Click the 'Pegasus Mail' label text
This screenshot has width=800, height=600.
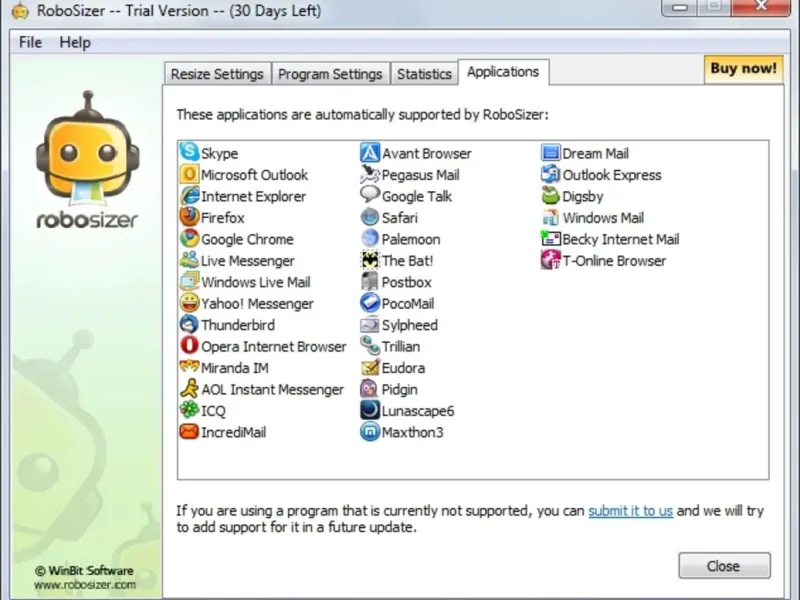[x=421, y=175]
